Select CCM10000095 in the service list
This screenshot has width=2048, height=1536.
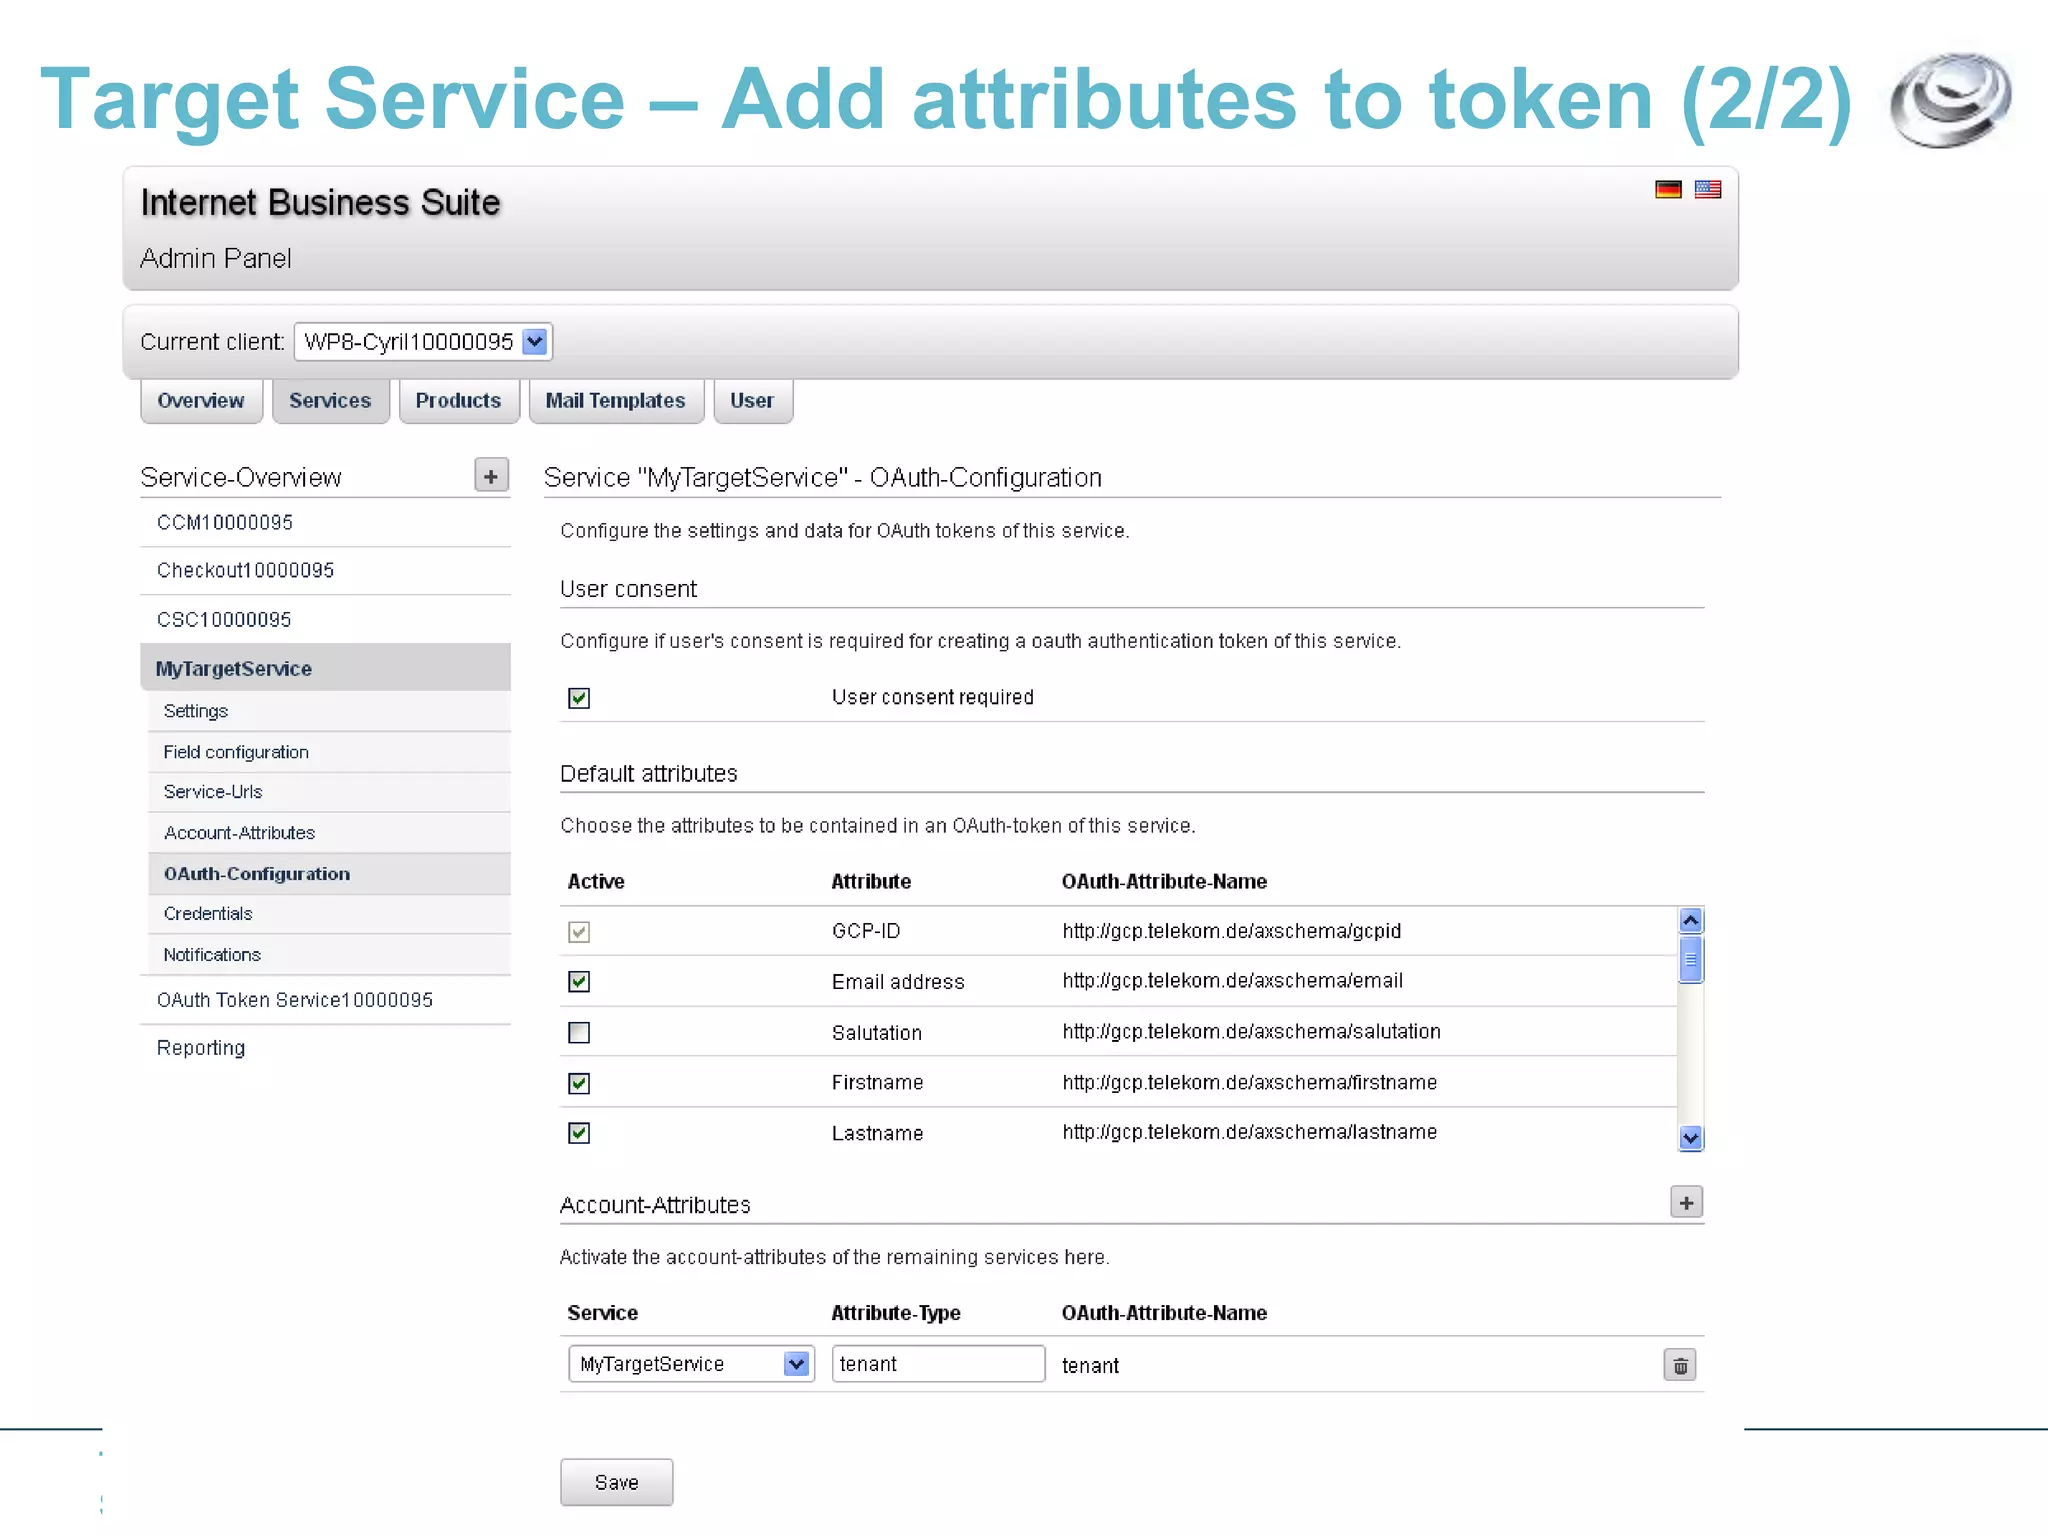click(325, 523)
